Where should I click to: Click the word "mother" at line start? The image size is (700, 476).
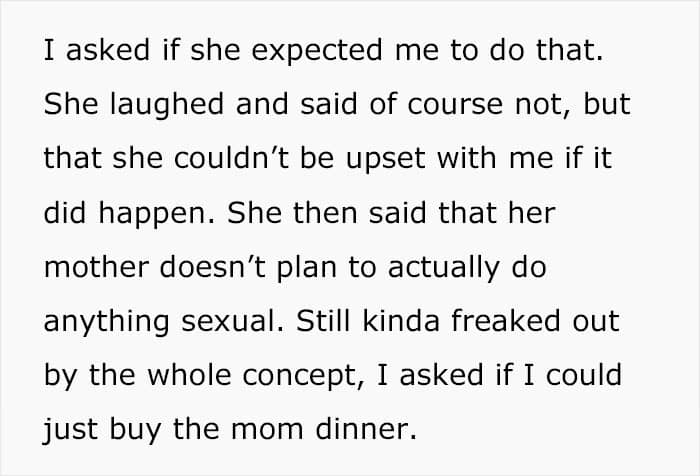pyautogui.click(x=96, y=267)
